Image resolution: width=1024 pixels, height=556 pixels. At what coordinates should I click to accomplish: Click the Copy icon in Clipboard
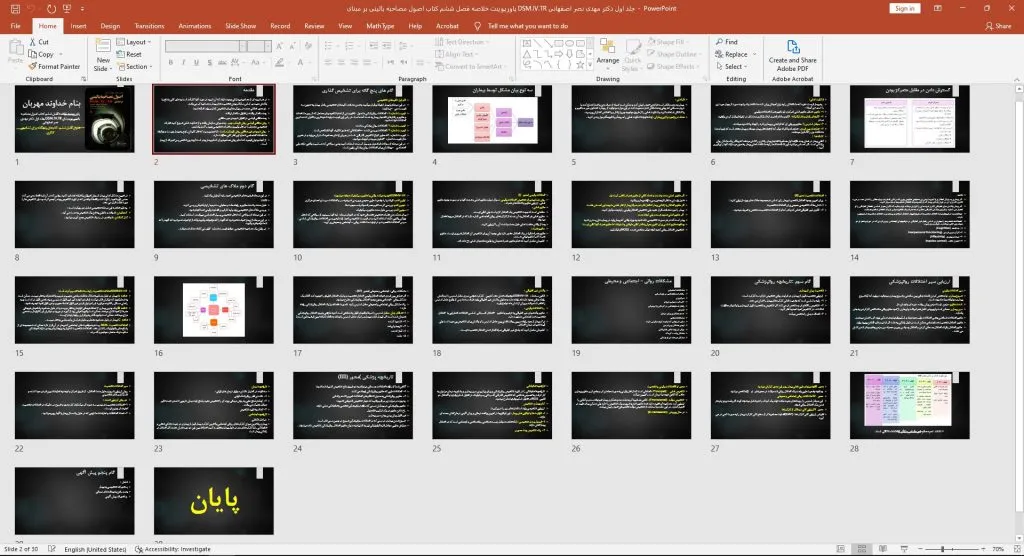33,54
